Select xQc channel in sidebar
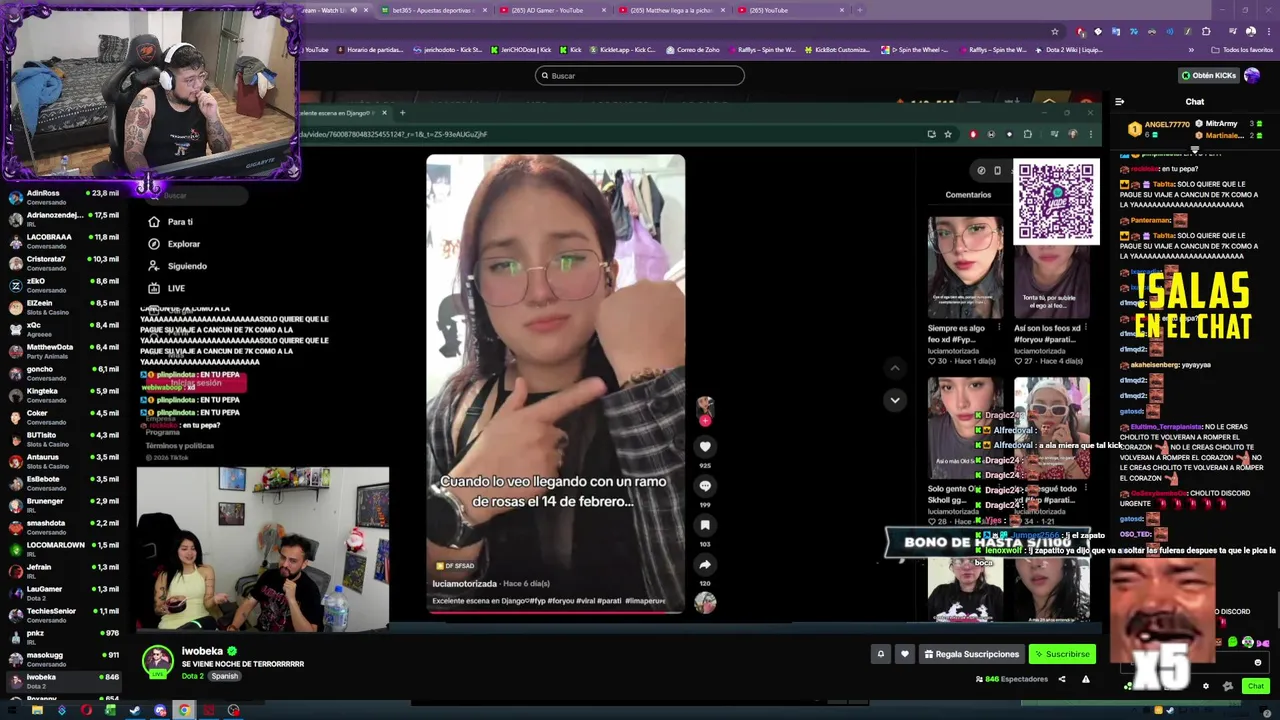1280x720 pixels. click(x=62, y=329)
